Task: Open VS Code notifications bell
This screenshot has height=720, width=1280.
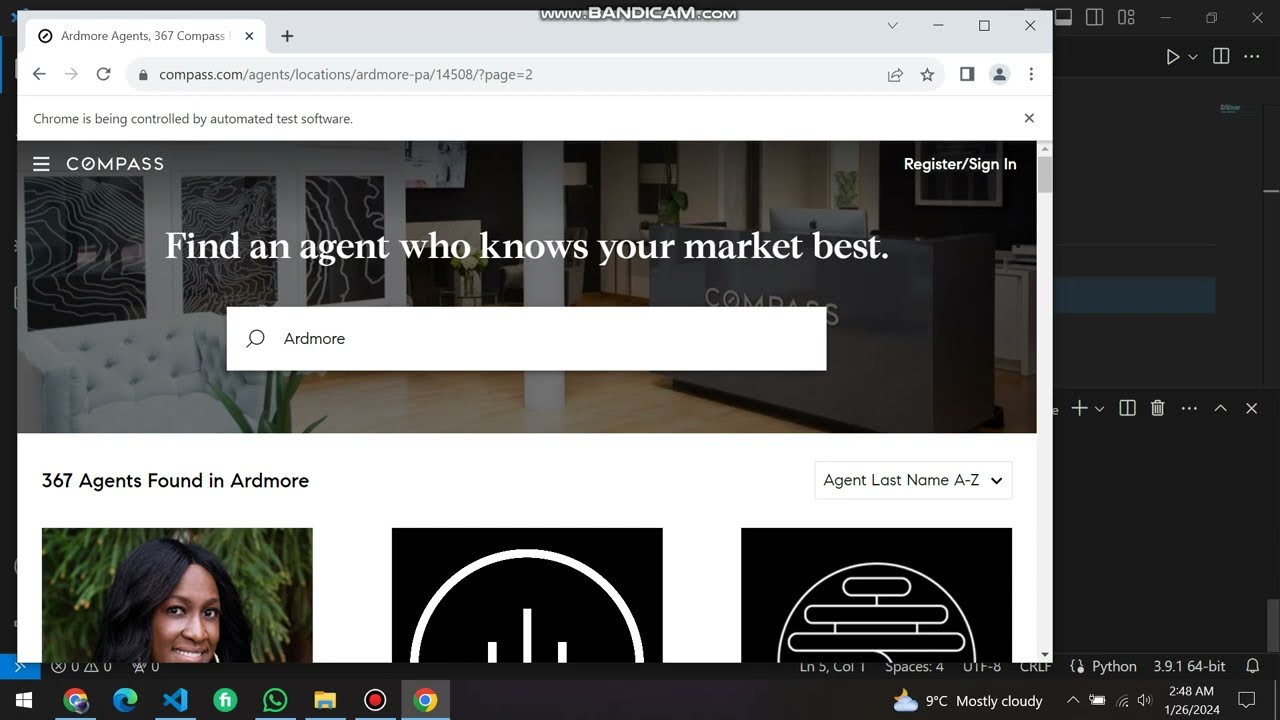Action: click(x=1253, y=666)
